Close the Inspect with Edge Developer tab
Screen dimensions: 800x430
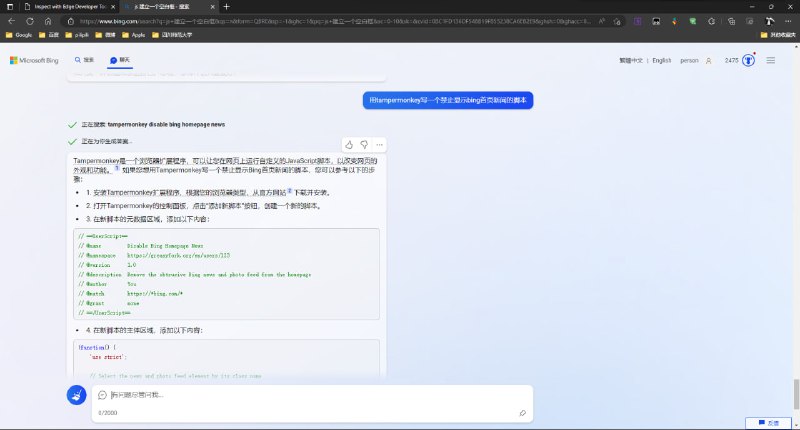coord(113,7)
